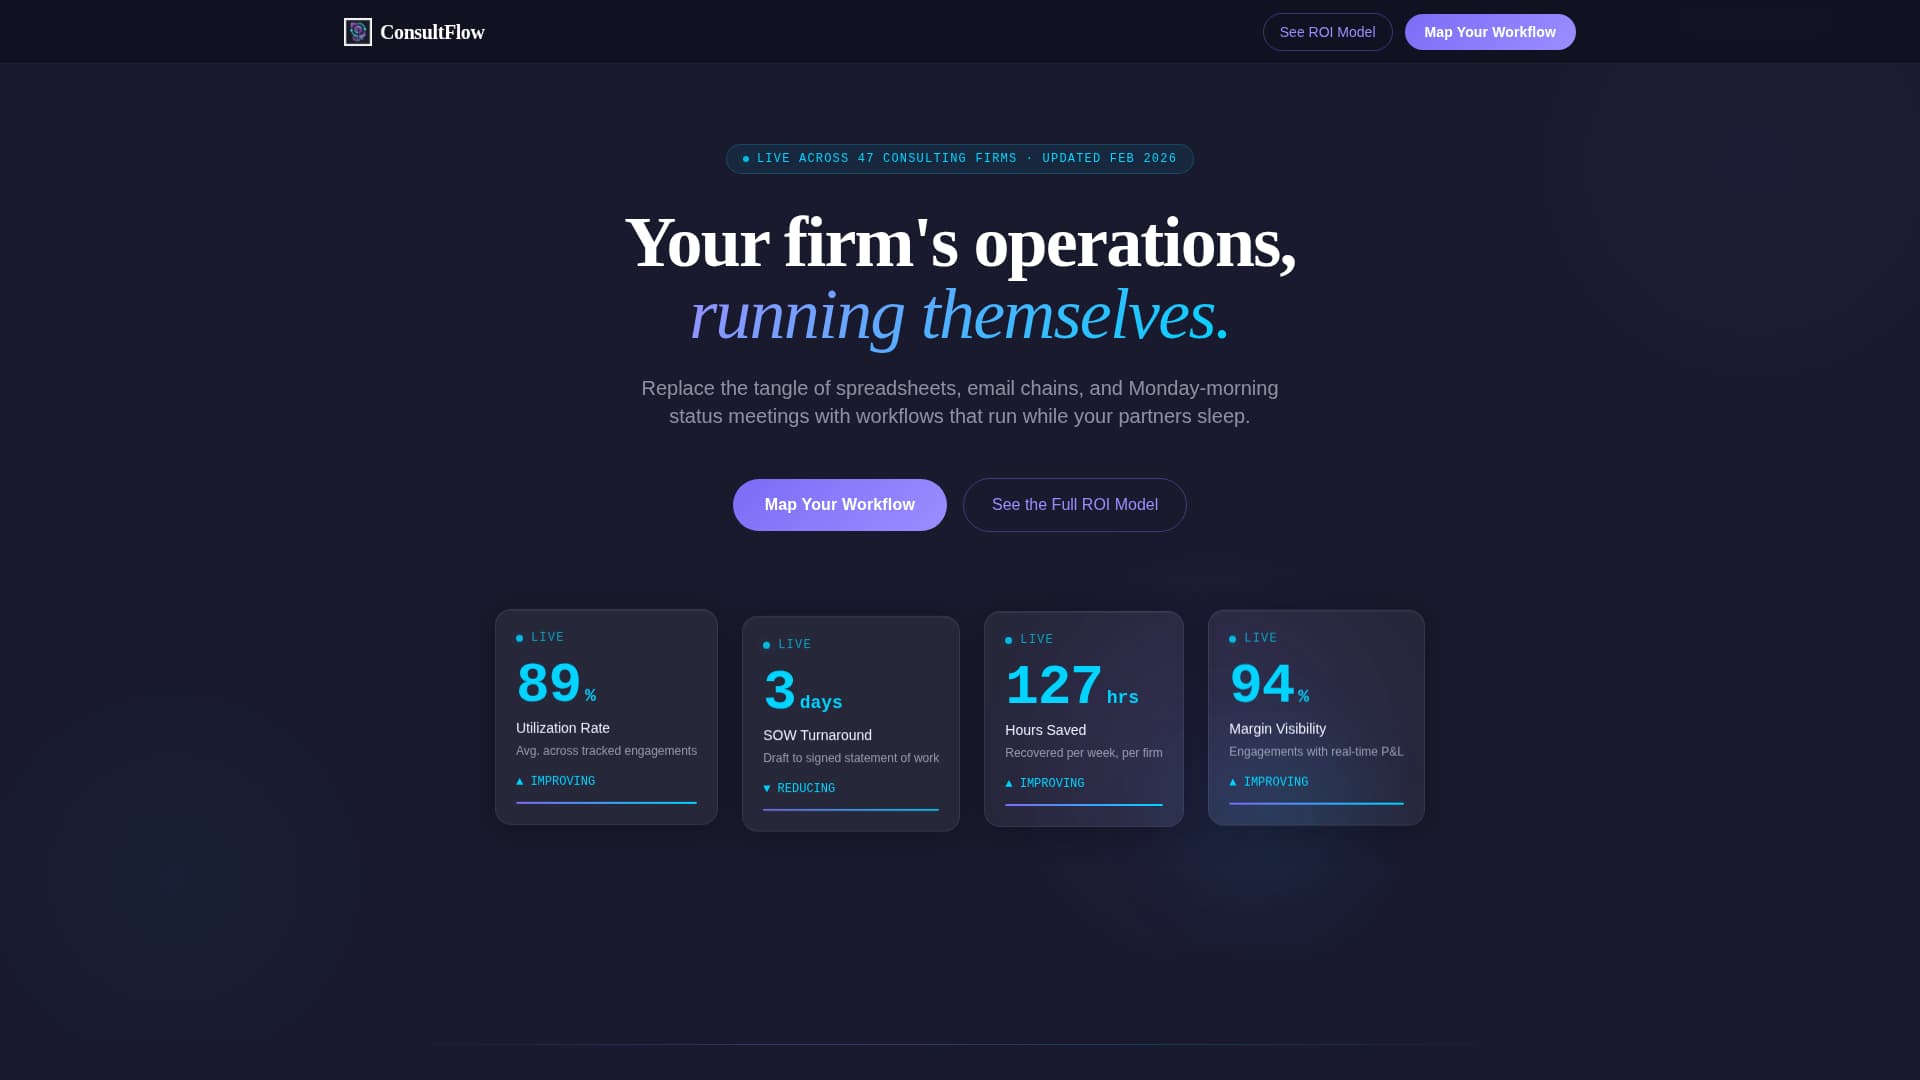Click the large Map Your Workflow hero button
Screen dimensions: 1920x1080
(x=840, y=505)
